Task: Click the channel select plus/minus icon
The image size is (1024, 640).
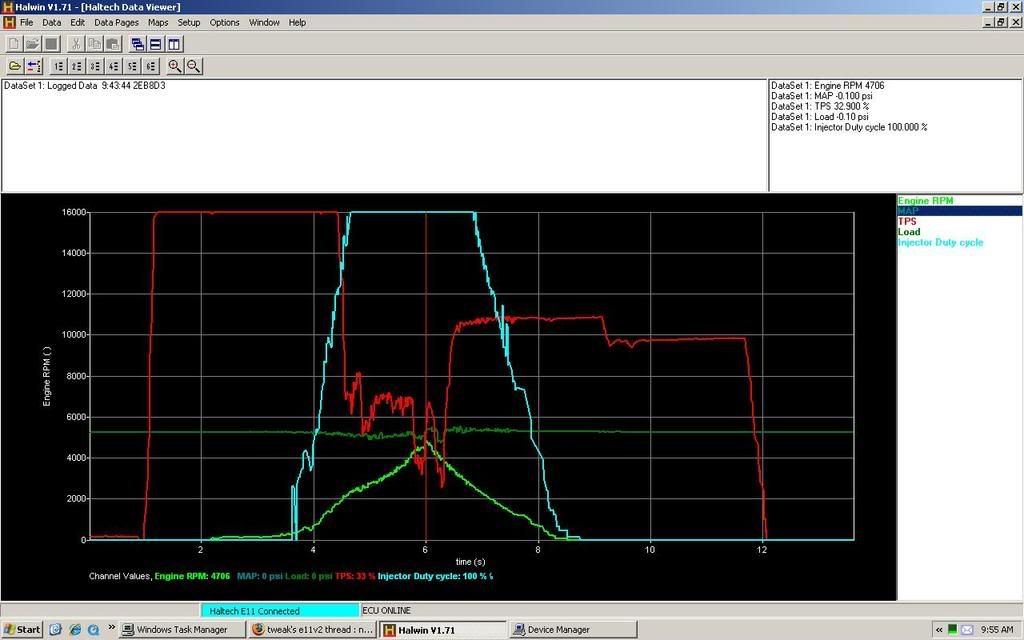Action: (34, 66)
